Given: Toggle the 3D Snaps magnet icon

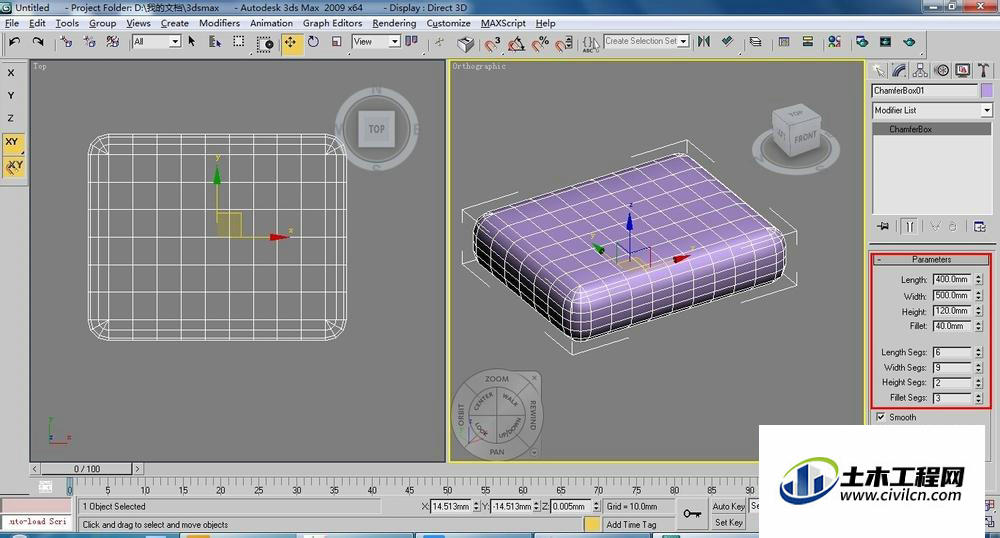Looking at the screenshot, I should pyautogui.click(x=492, y=43).
